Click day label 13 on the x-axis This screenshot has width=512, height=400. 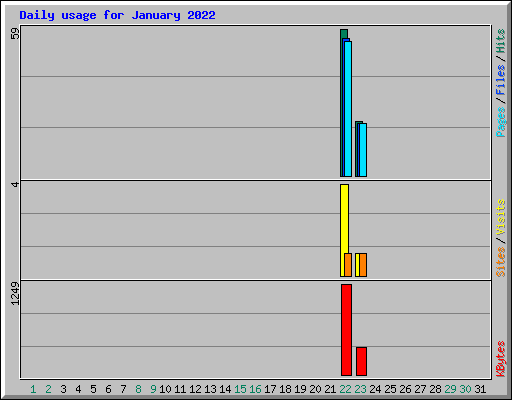tap(210, 389)
